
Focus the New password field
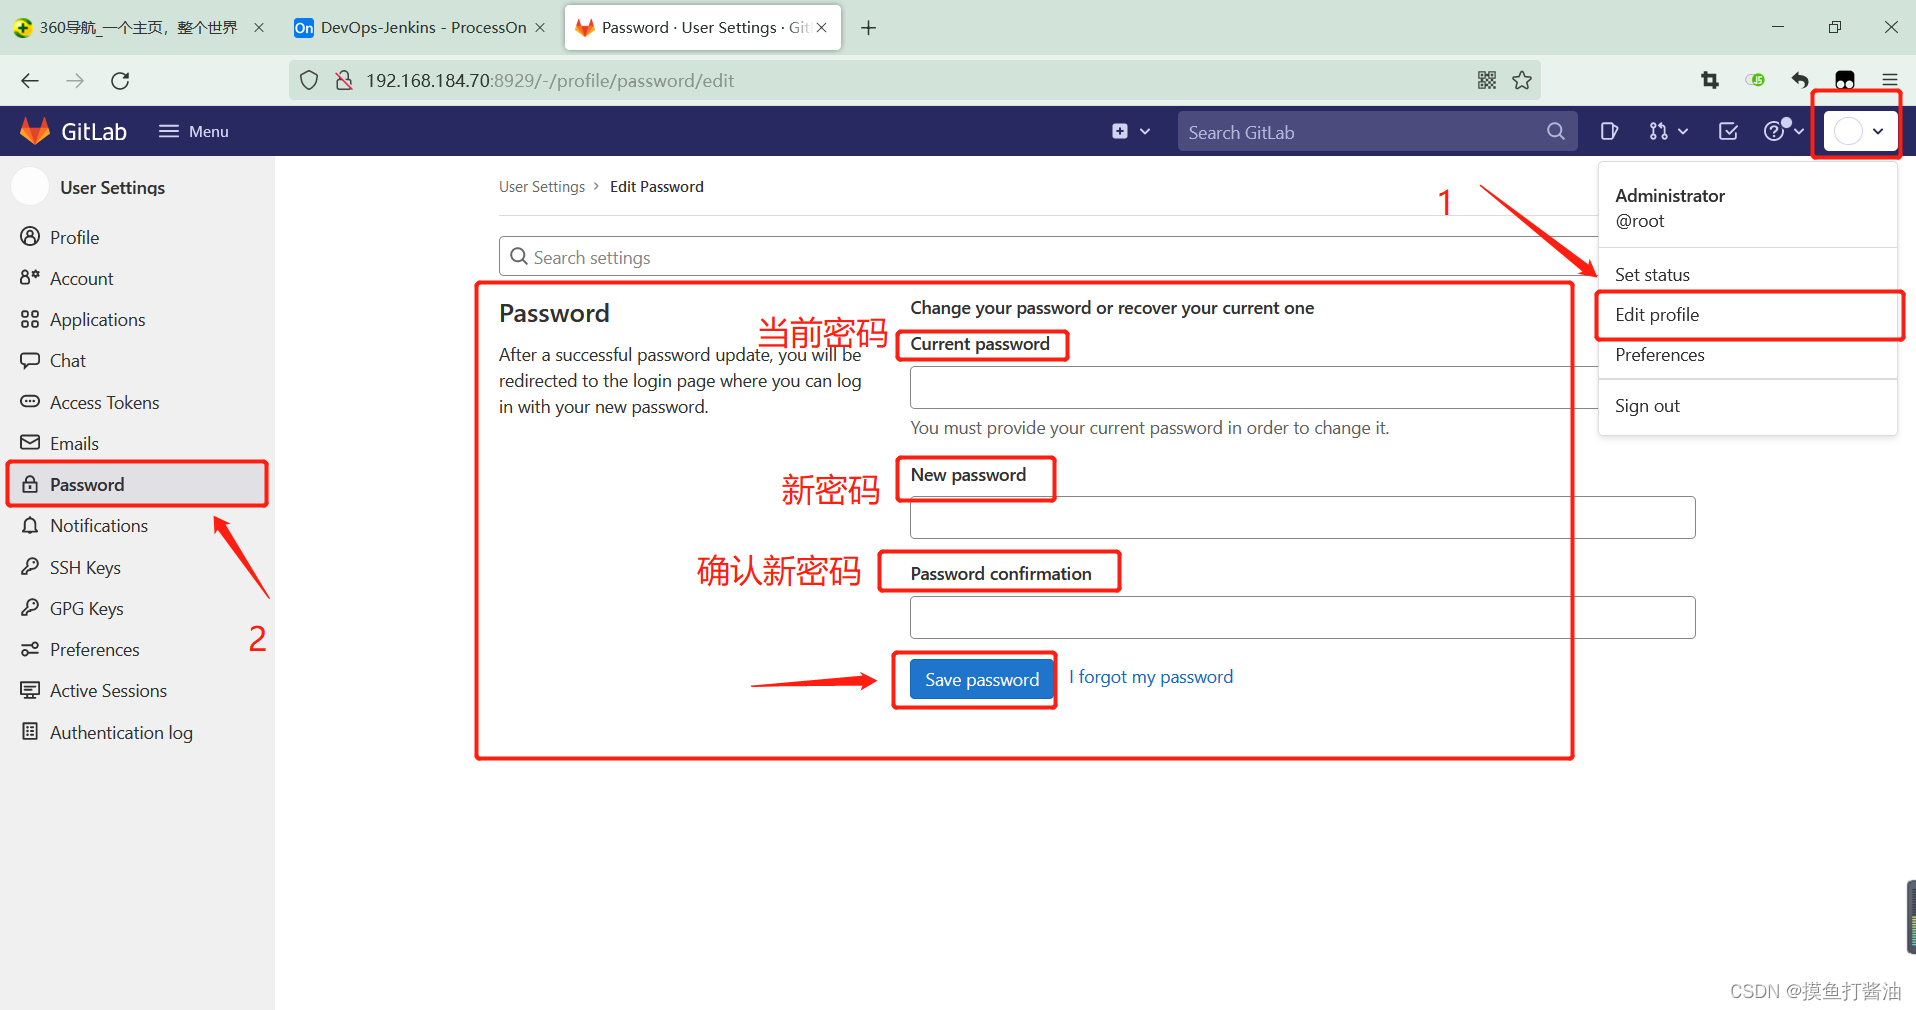coord(1302,517)
